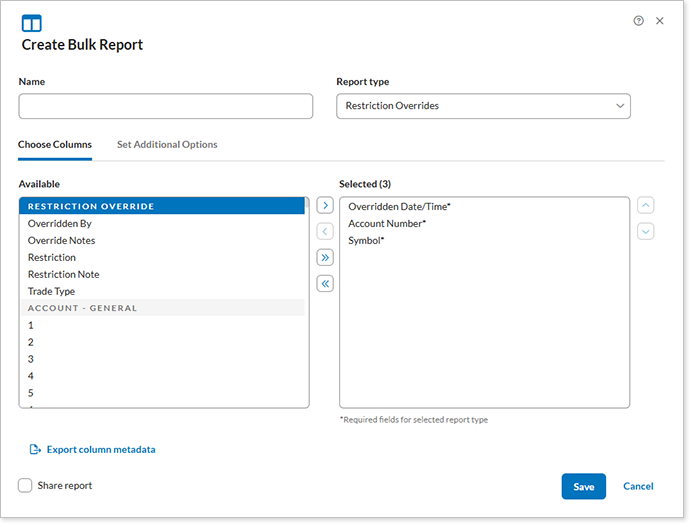693x527 pixels.
Task: Choose Trade Type from Available columns
Action: [x=51, y=292]
